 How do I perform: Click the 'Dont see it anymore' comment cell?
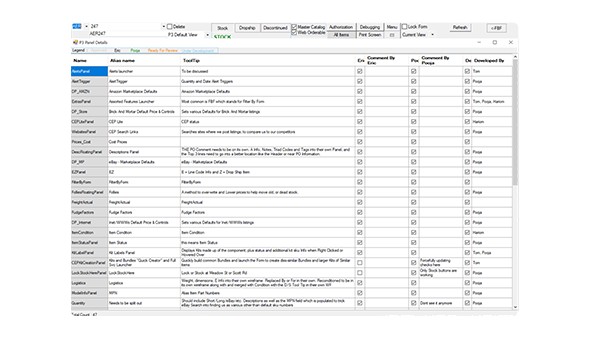(441, 303)
